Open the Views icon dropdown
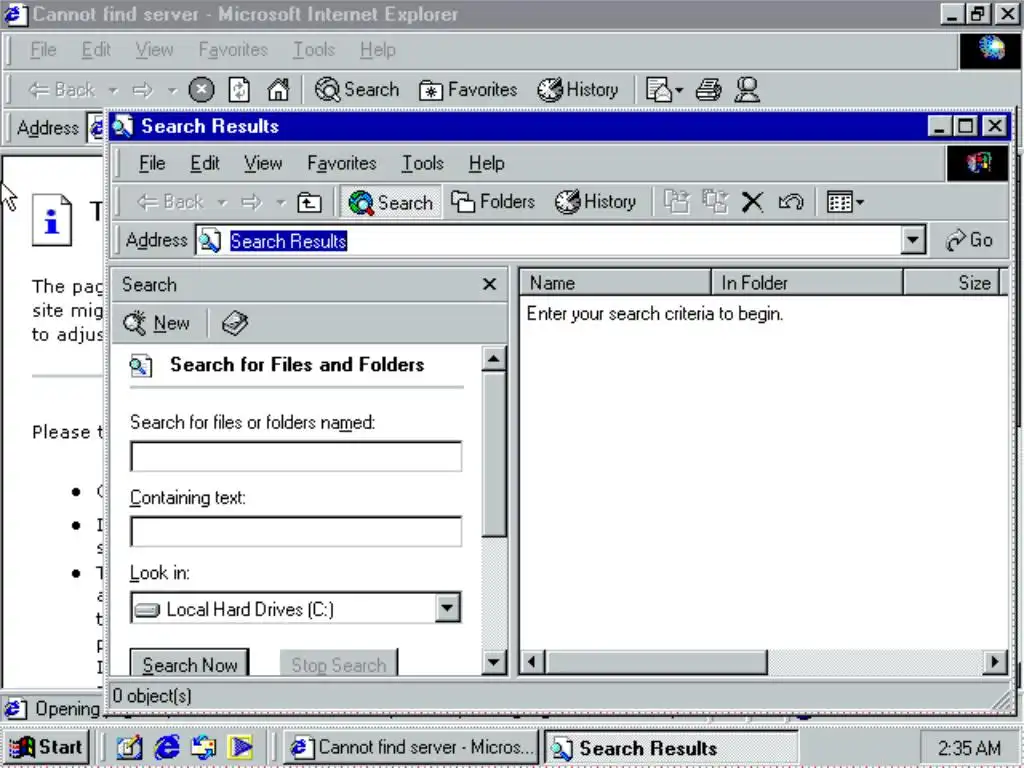Viewport: 1024px width, 768px height. (x=844, y=202)
